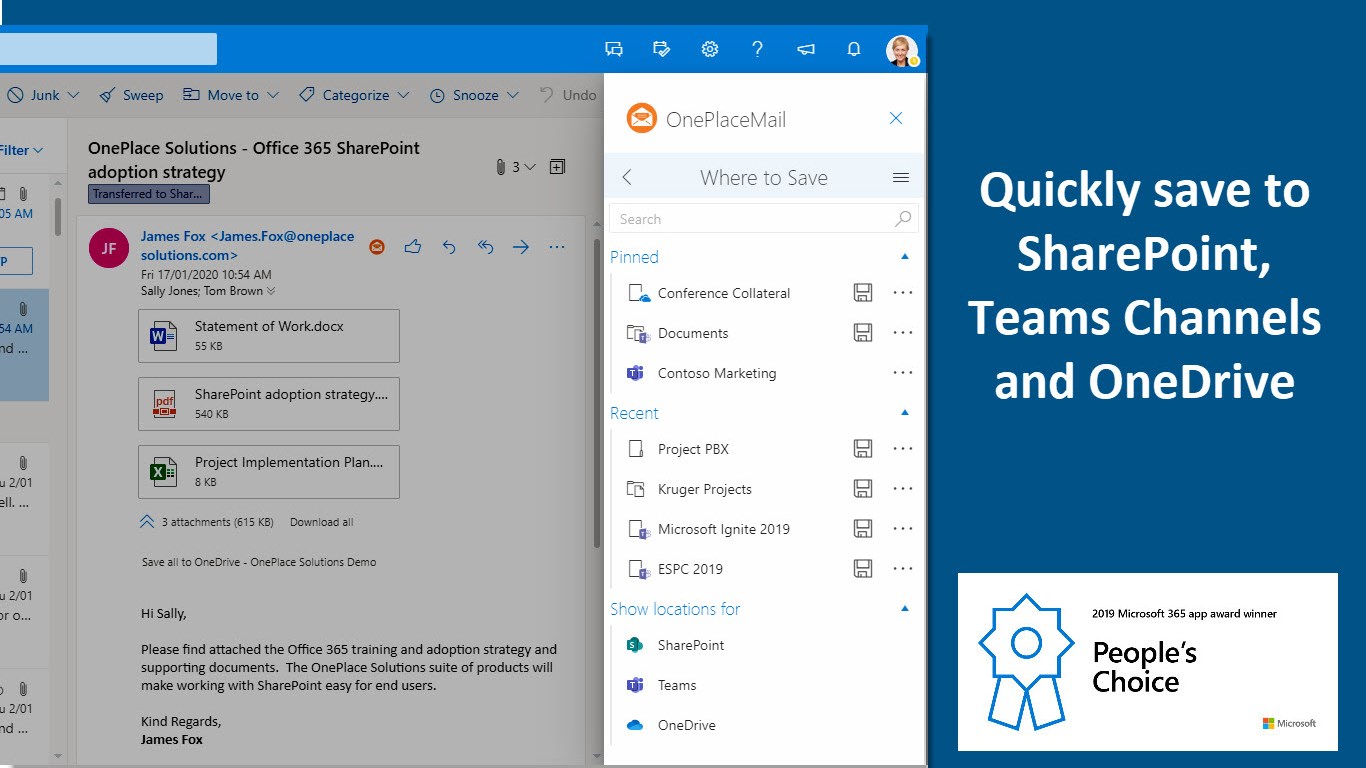Open the notifications bell

click(854, 49)
